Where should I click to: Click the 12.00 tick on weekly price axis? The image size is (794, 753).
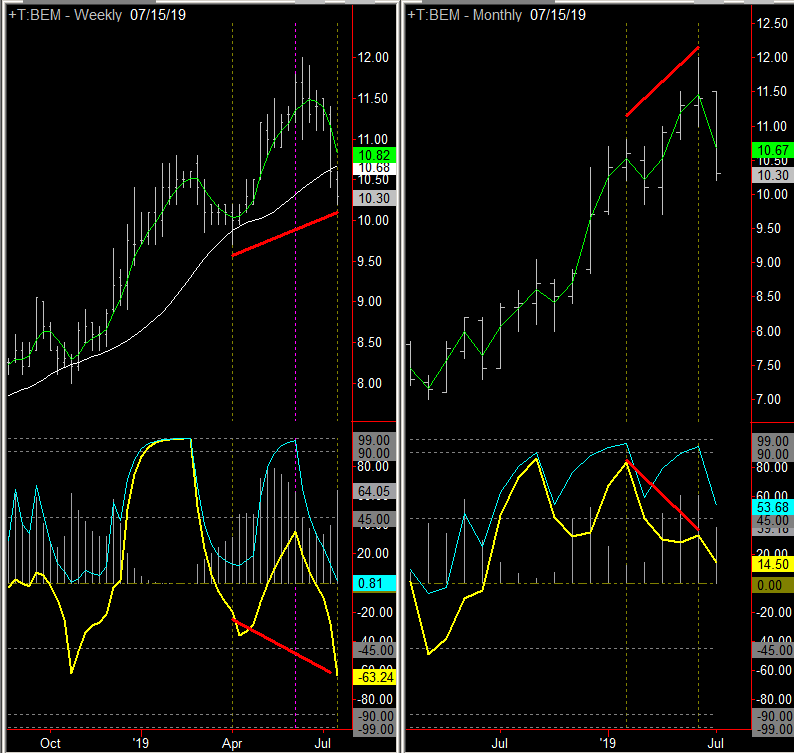[373, 57]
